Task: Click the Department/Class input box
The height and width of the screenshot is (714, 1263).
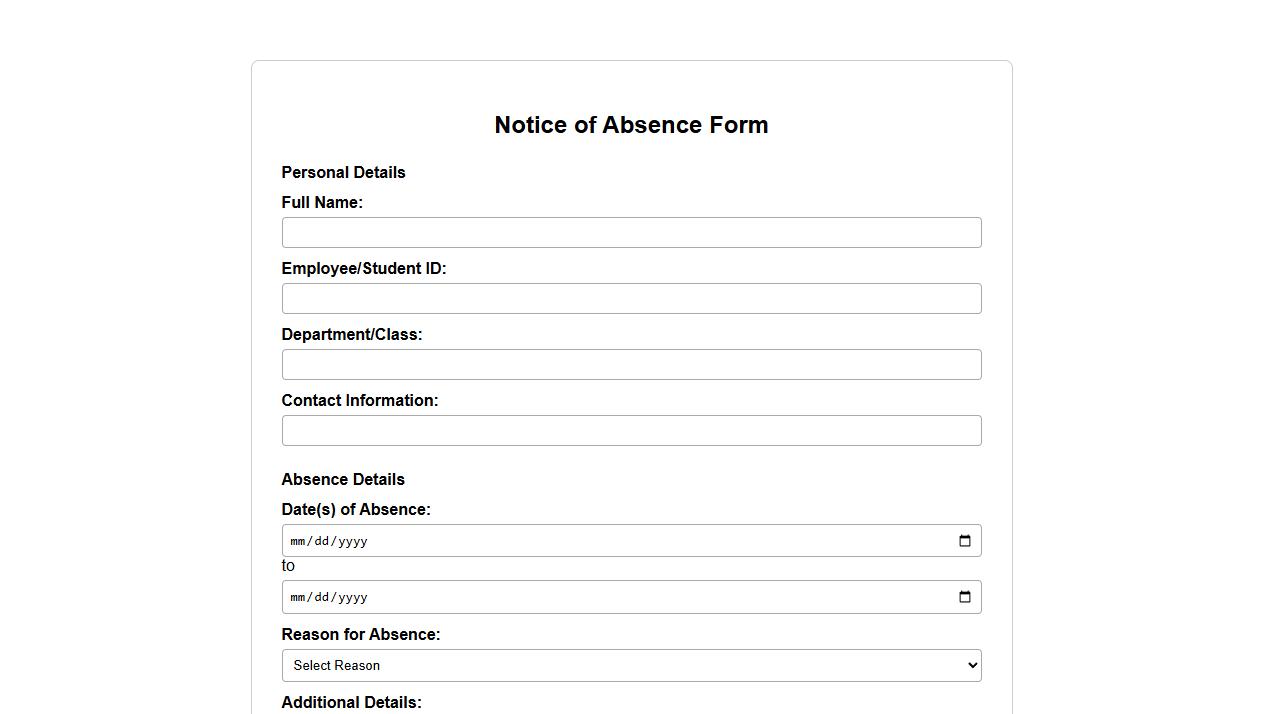Action: [631, 364]
